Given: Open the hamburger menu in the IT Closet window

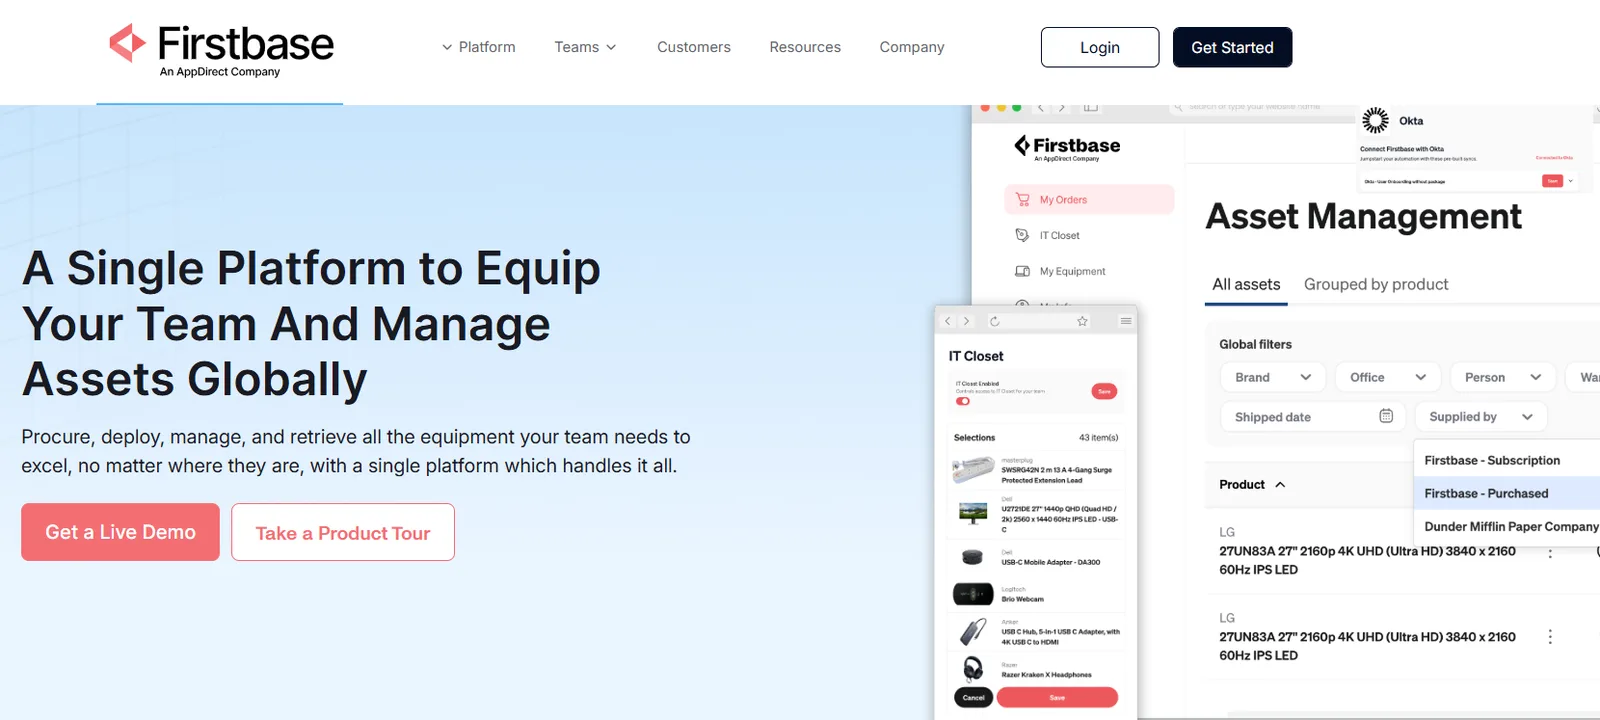Looking at the screenshot, I should (1126, 321).
